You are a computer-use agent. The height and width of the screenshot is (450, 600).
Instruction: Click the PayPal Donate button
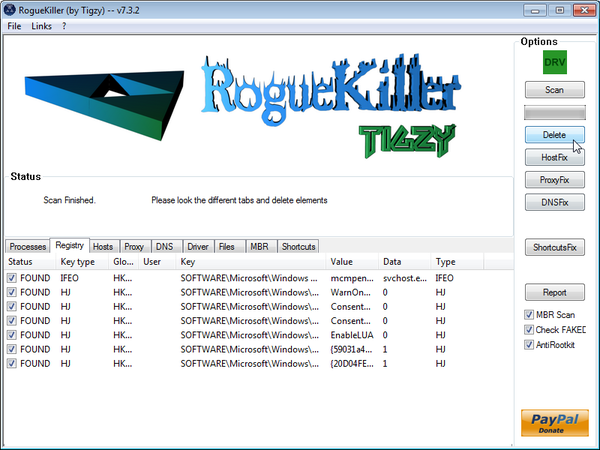pos(554,423)
